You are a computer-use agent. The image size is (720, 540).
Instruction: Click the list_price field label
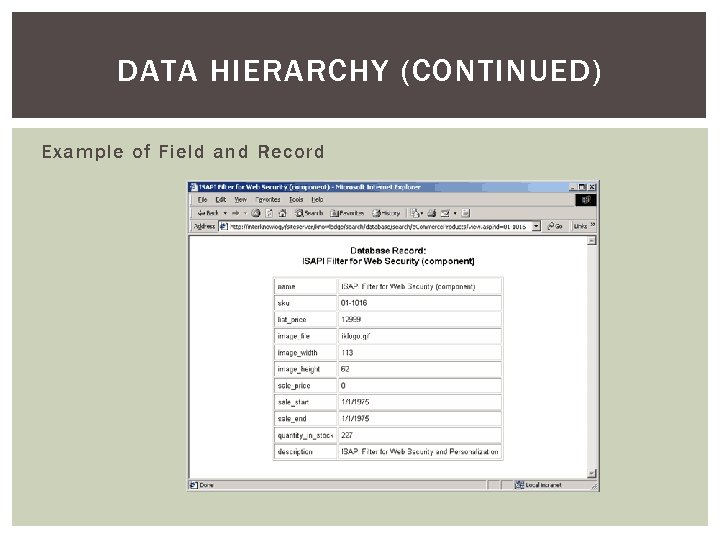coord(292,320)
